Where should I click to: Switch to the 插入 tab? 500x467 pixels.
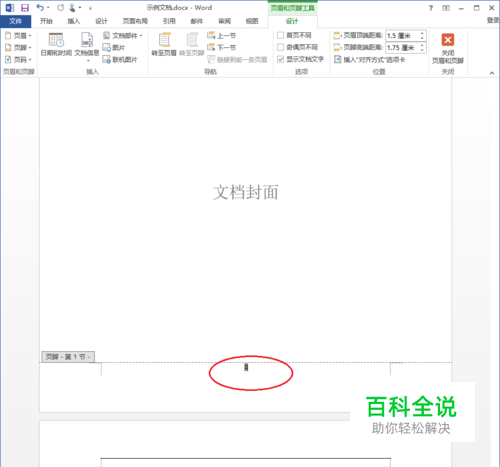pos(74,21)
